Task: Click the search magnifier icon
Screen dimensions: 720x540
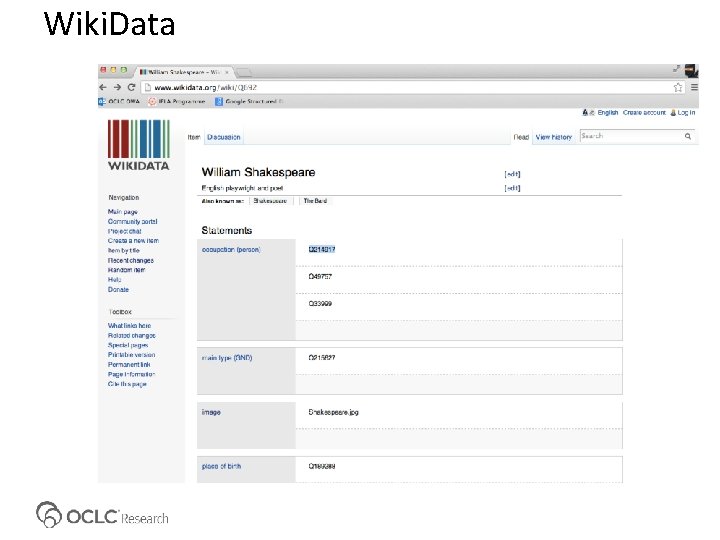Action: point(688,136)
